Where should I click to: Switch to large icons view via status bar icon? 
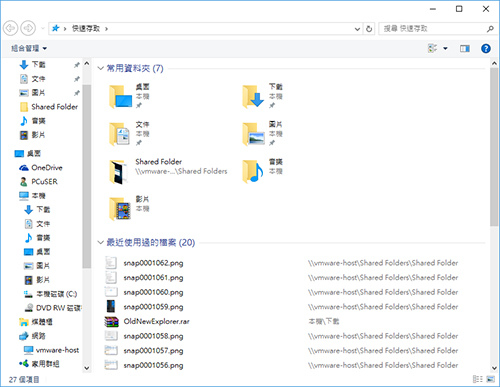(490, 379)
